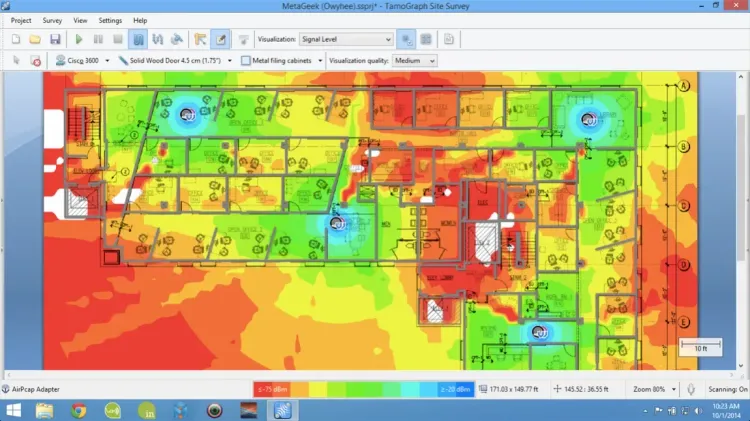Stop the survey with the square stop button
Image resolution: width=750 pixels, height=421 pixels.
click(118, 39)
